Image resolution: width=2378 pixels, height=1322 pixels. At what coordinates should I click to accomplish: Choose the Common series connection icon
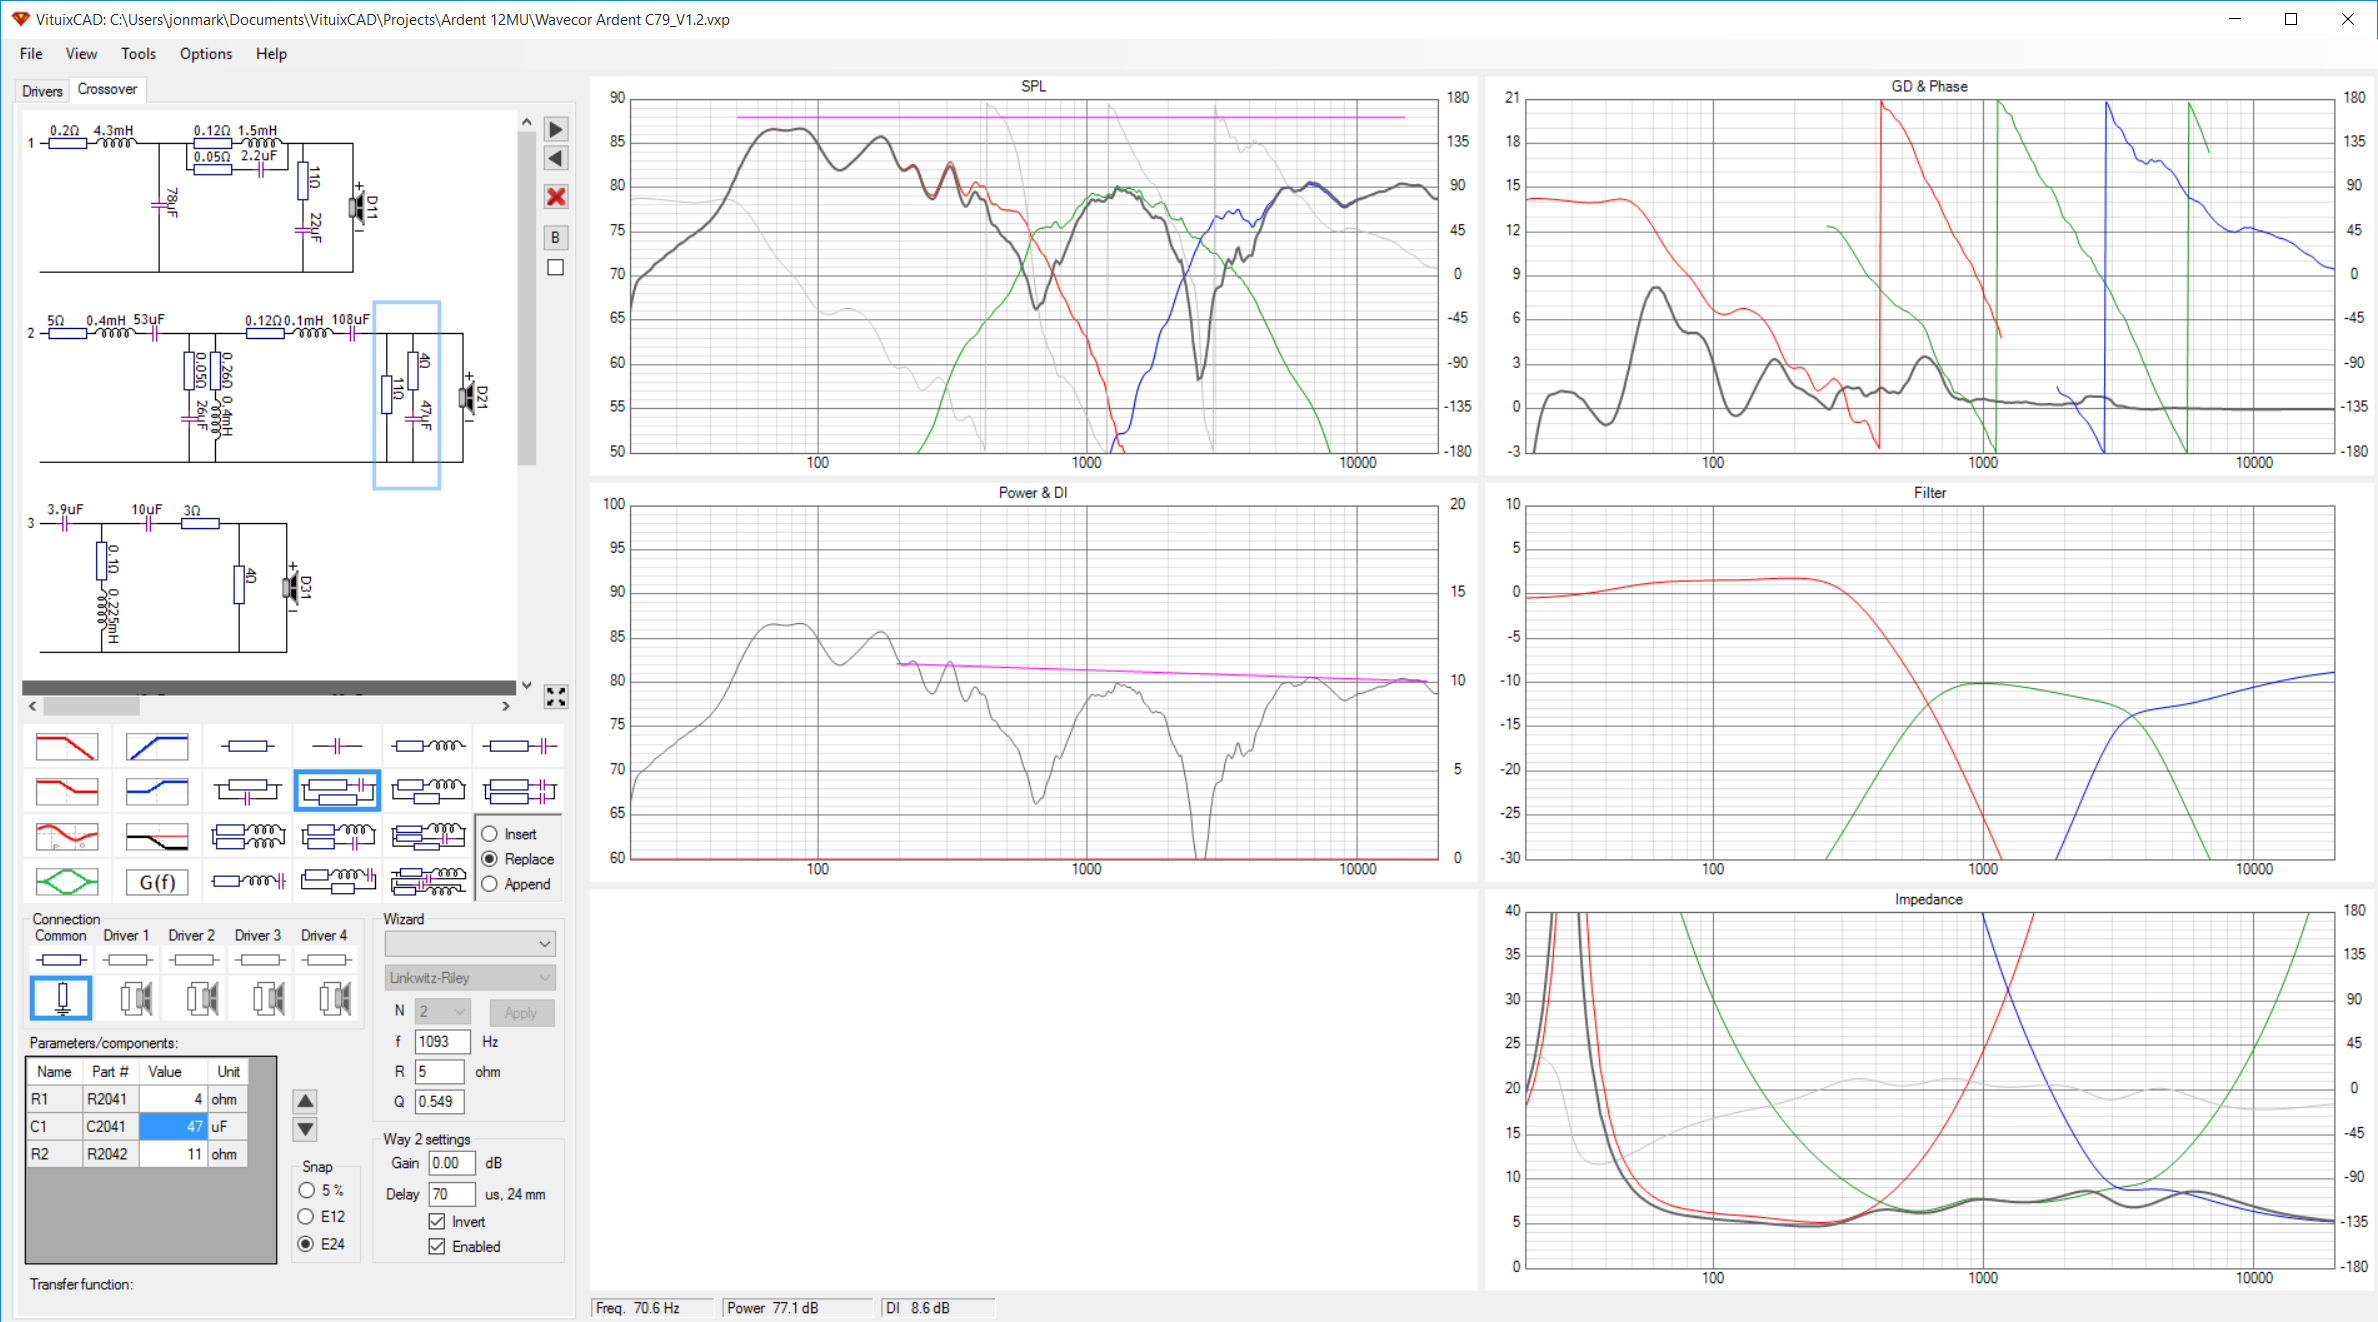(61, 960)
